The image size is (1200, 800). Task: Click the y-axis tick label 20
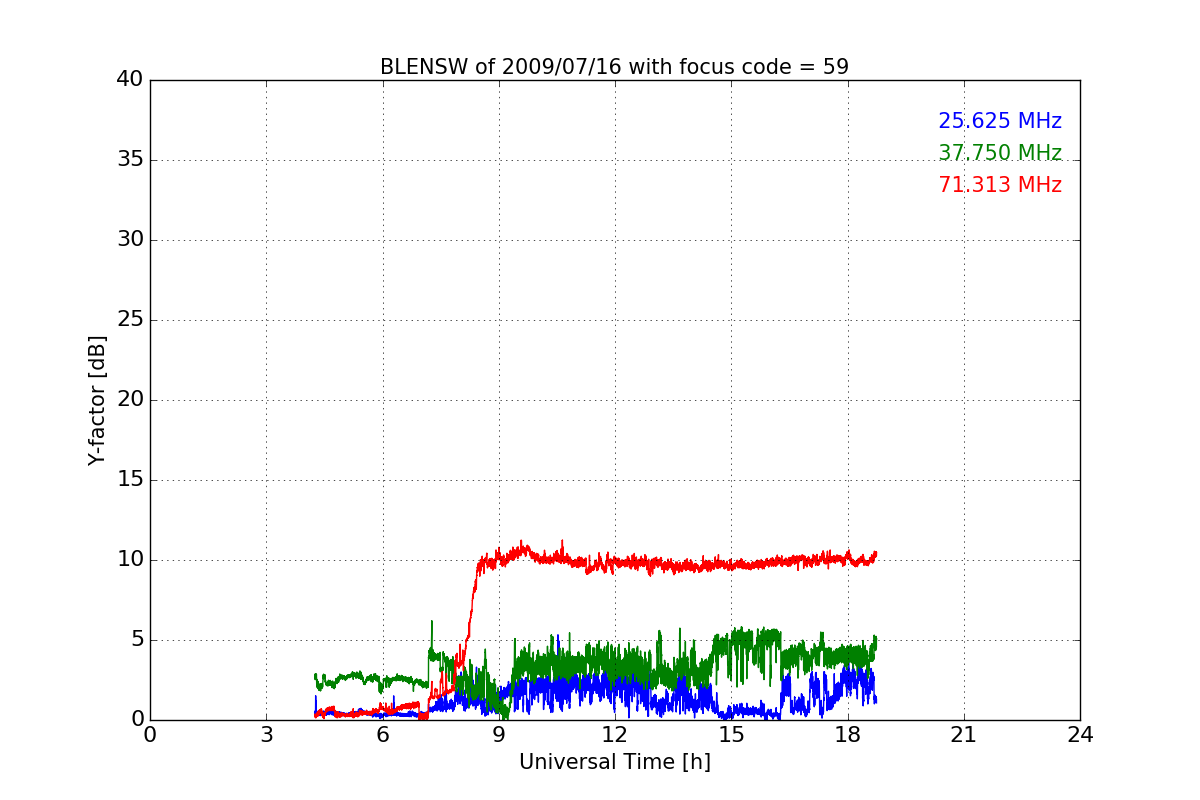[x=130, y=400]
